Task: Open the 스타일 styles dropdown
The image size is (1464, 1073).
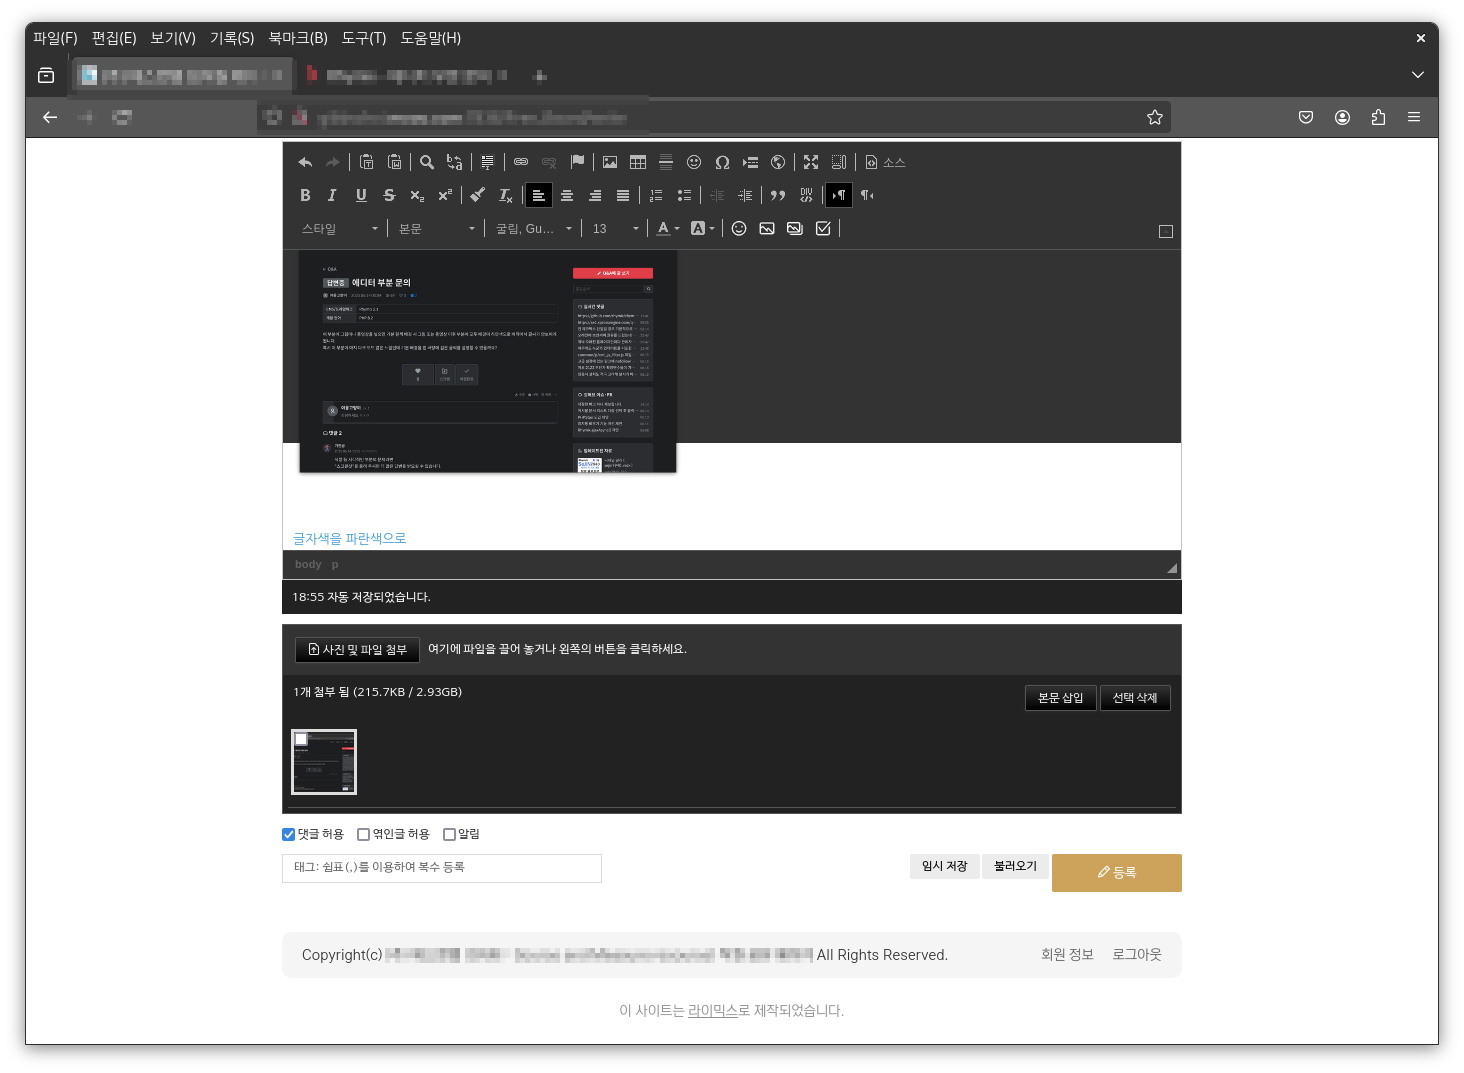Action: [340, 229]
